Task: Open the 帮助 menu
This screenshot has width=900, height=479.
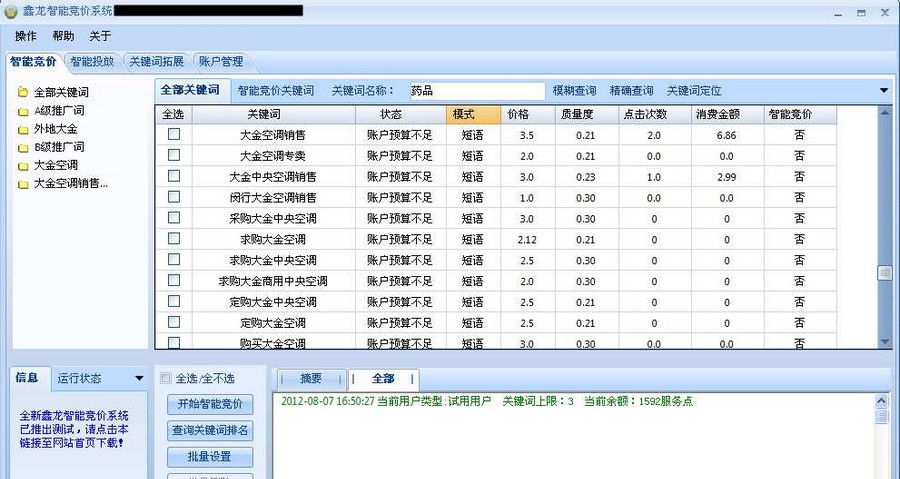Action: tap(63, 36)
